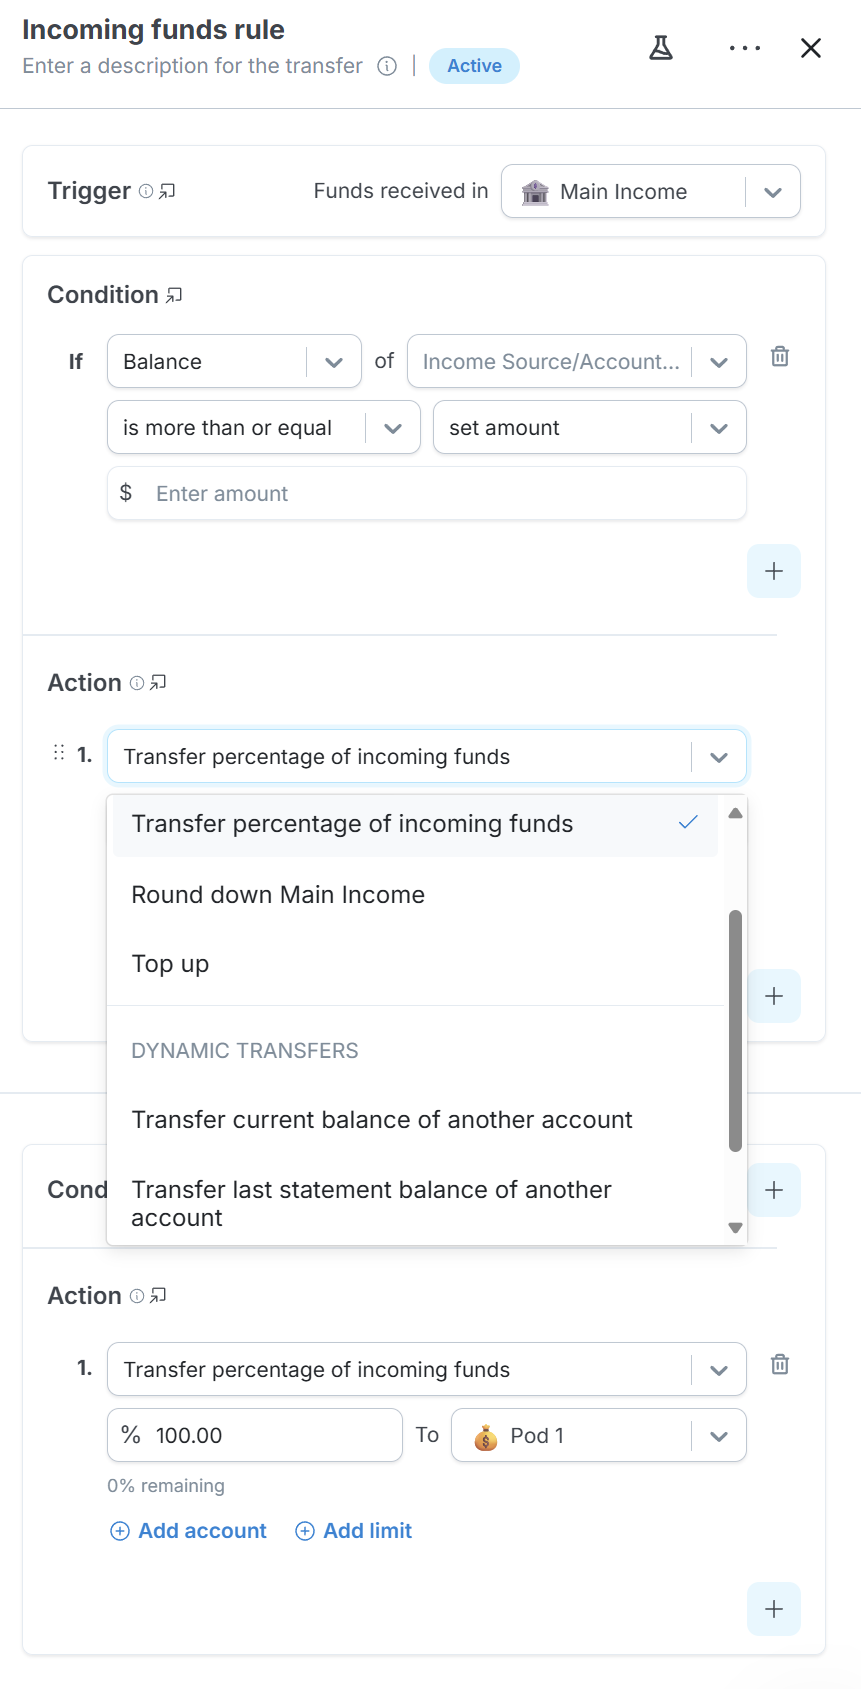Viewport: 861px width, 1689px height.
Task: Grab the drag handle beside action 1
Action: (x=58, y=752)
